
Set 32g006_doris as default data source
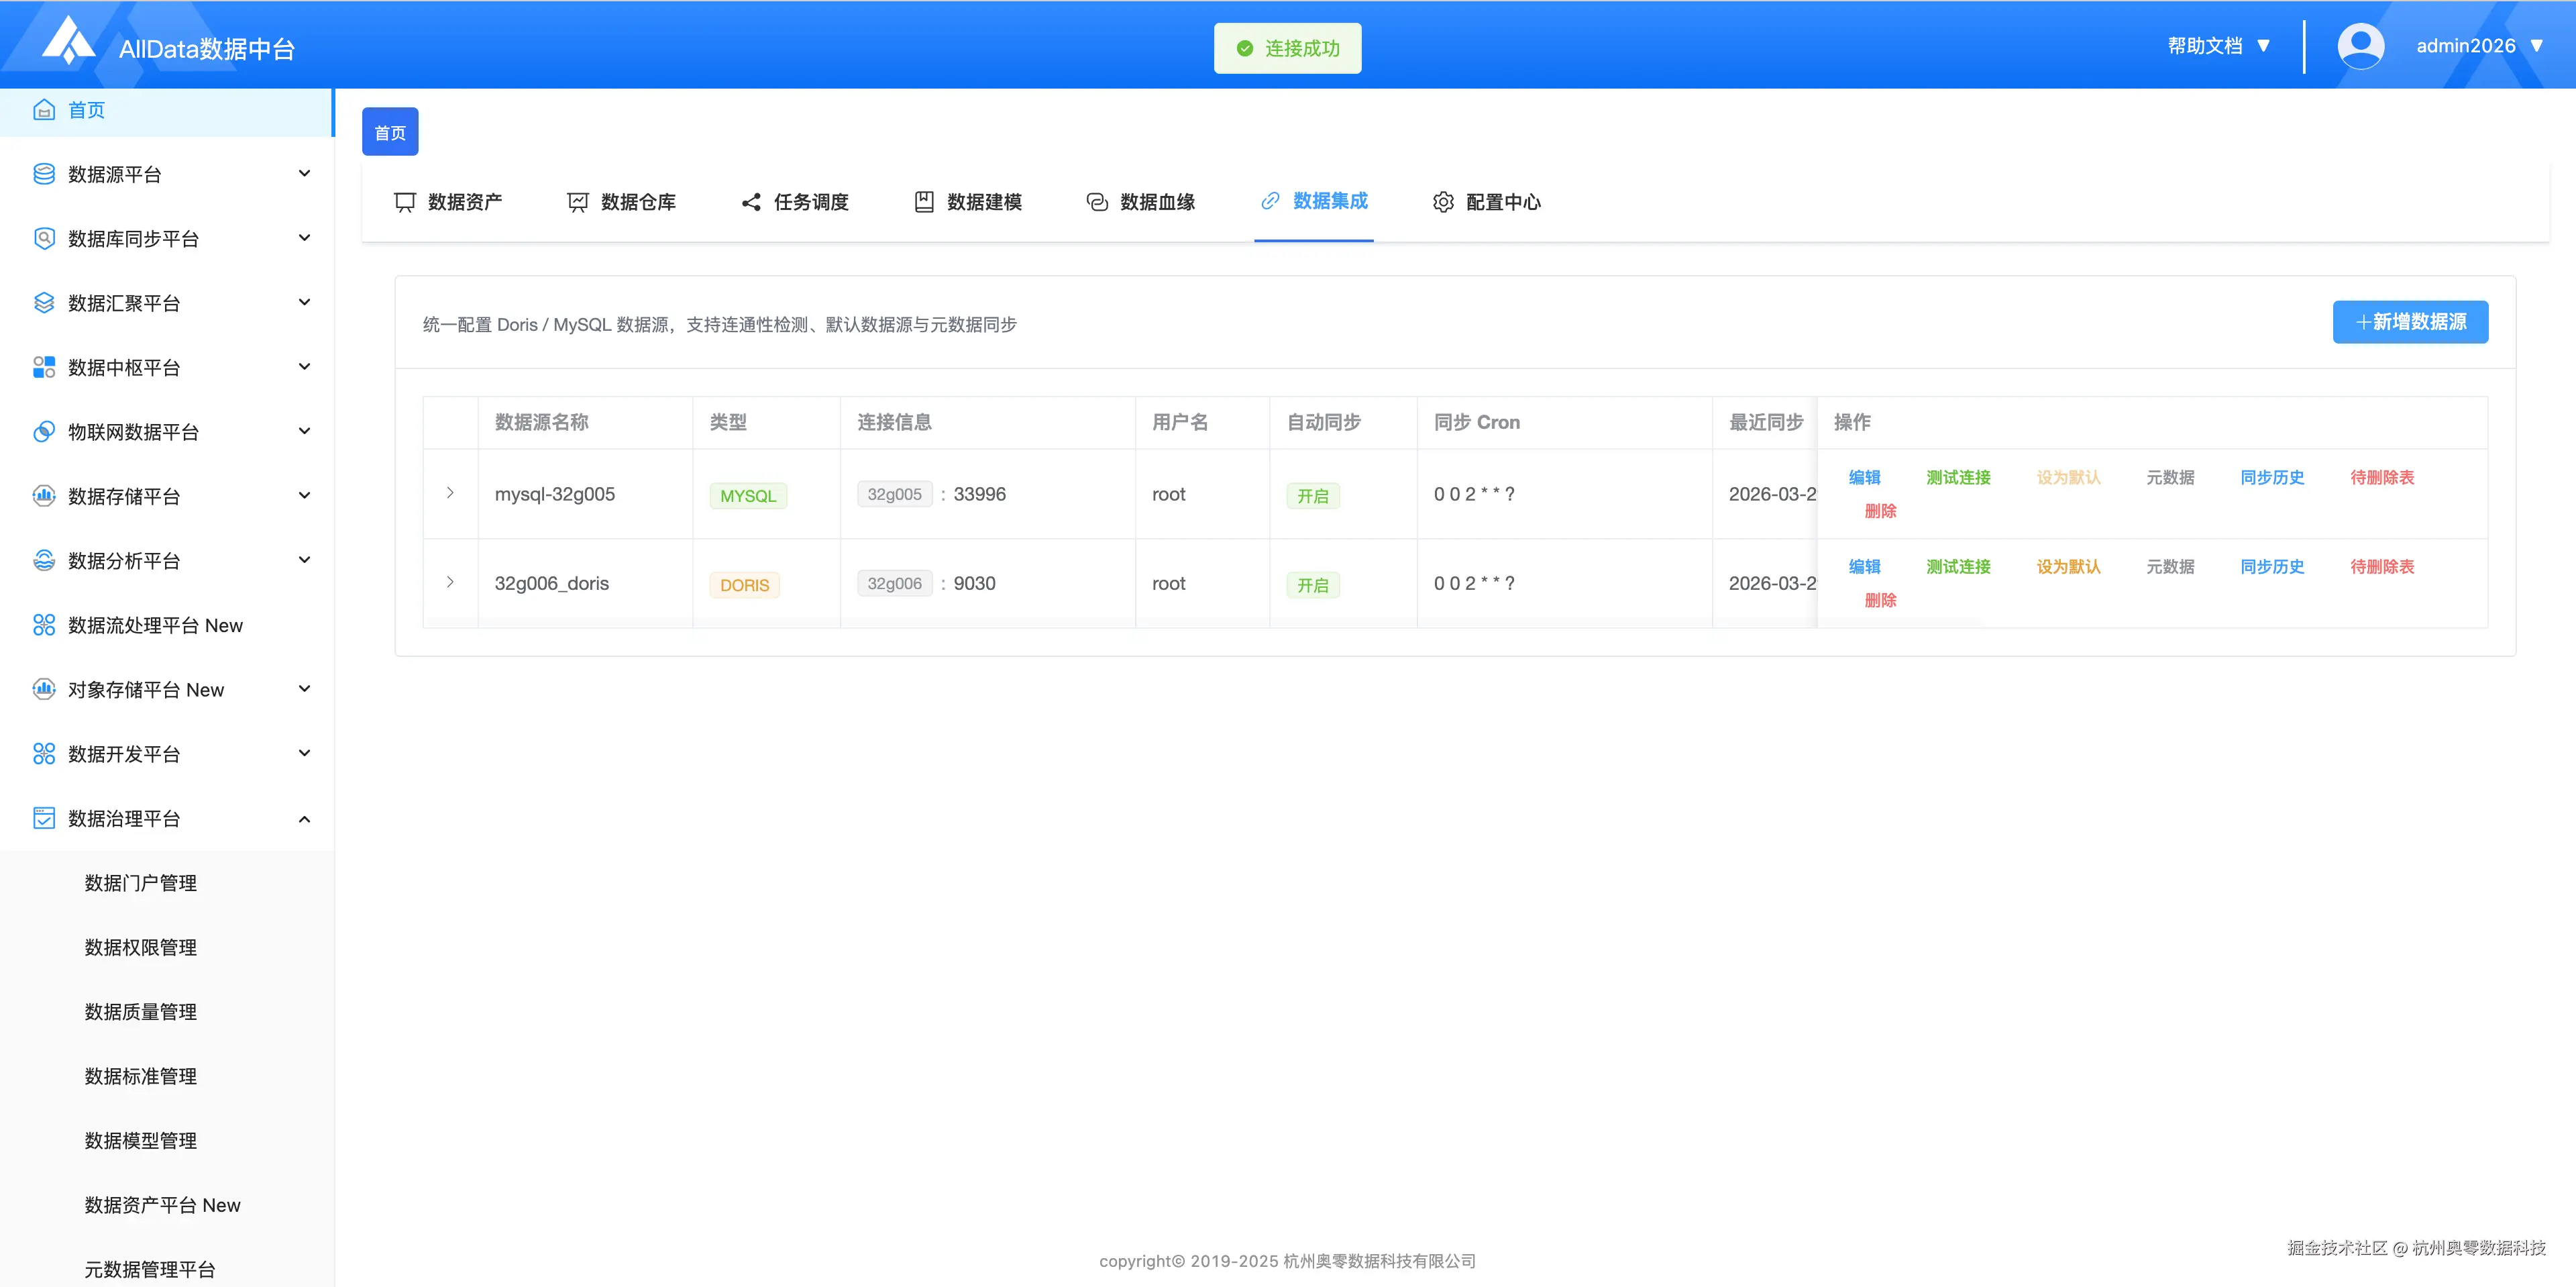[x=2068, y=567]
